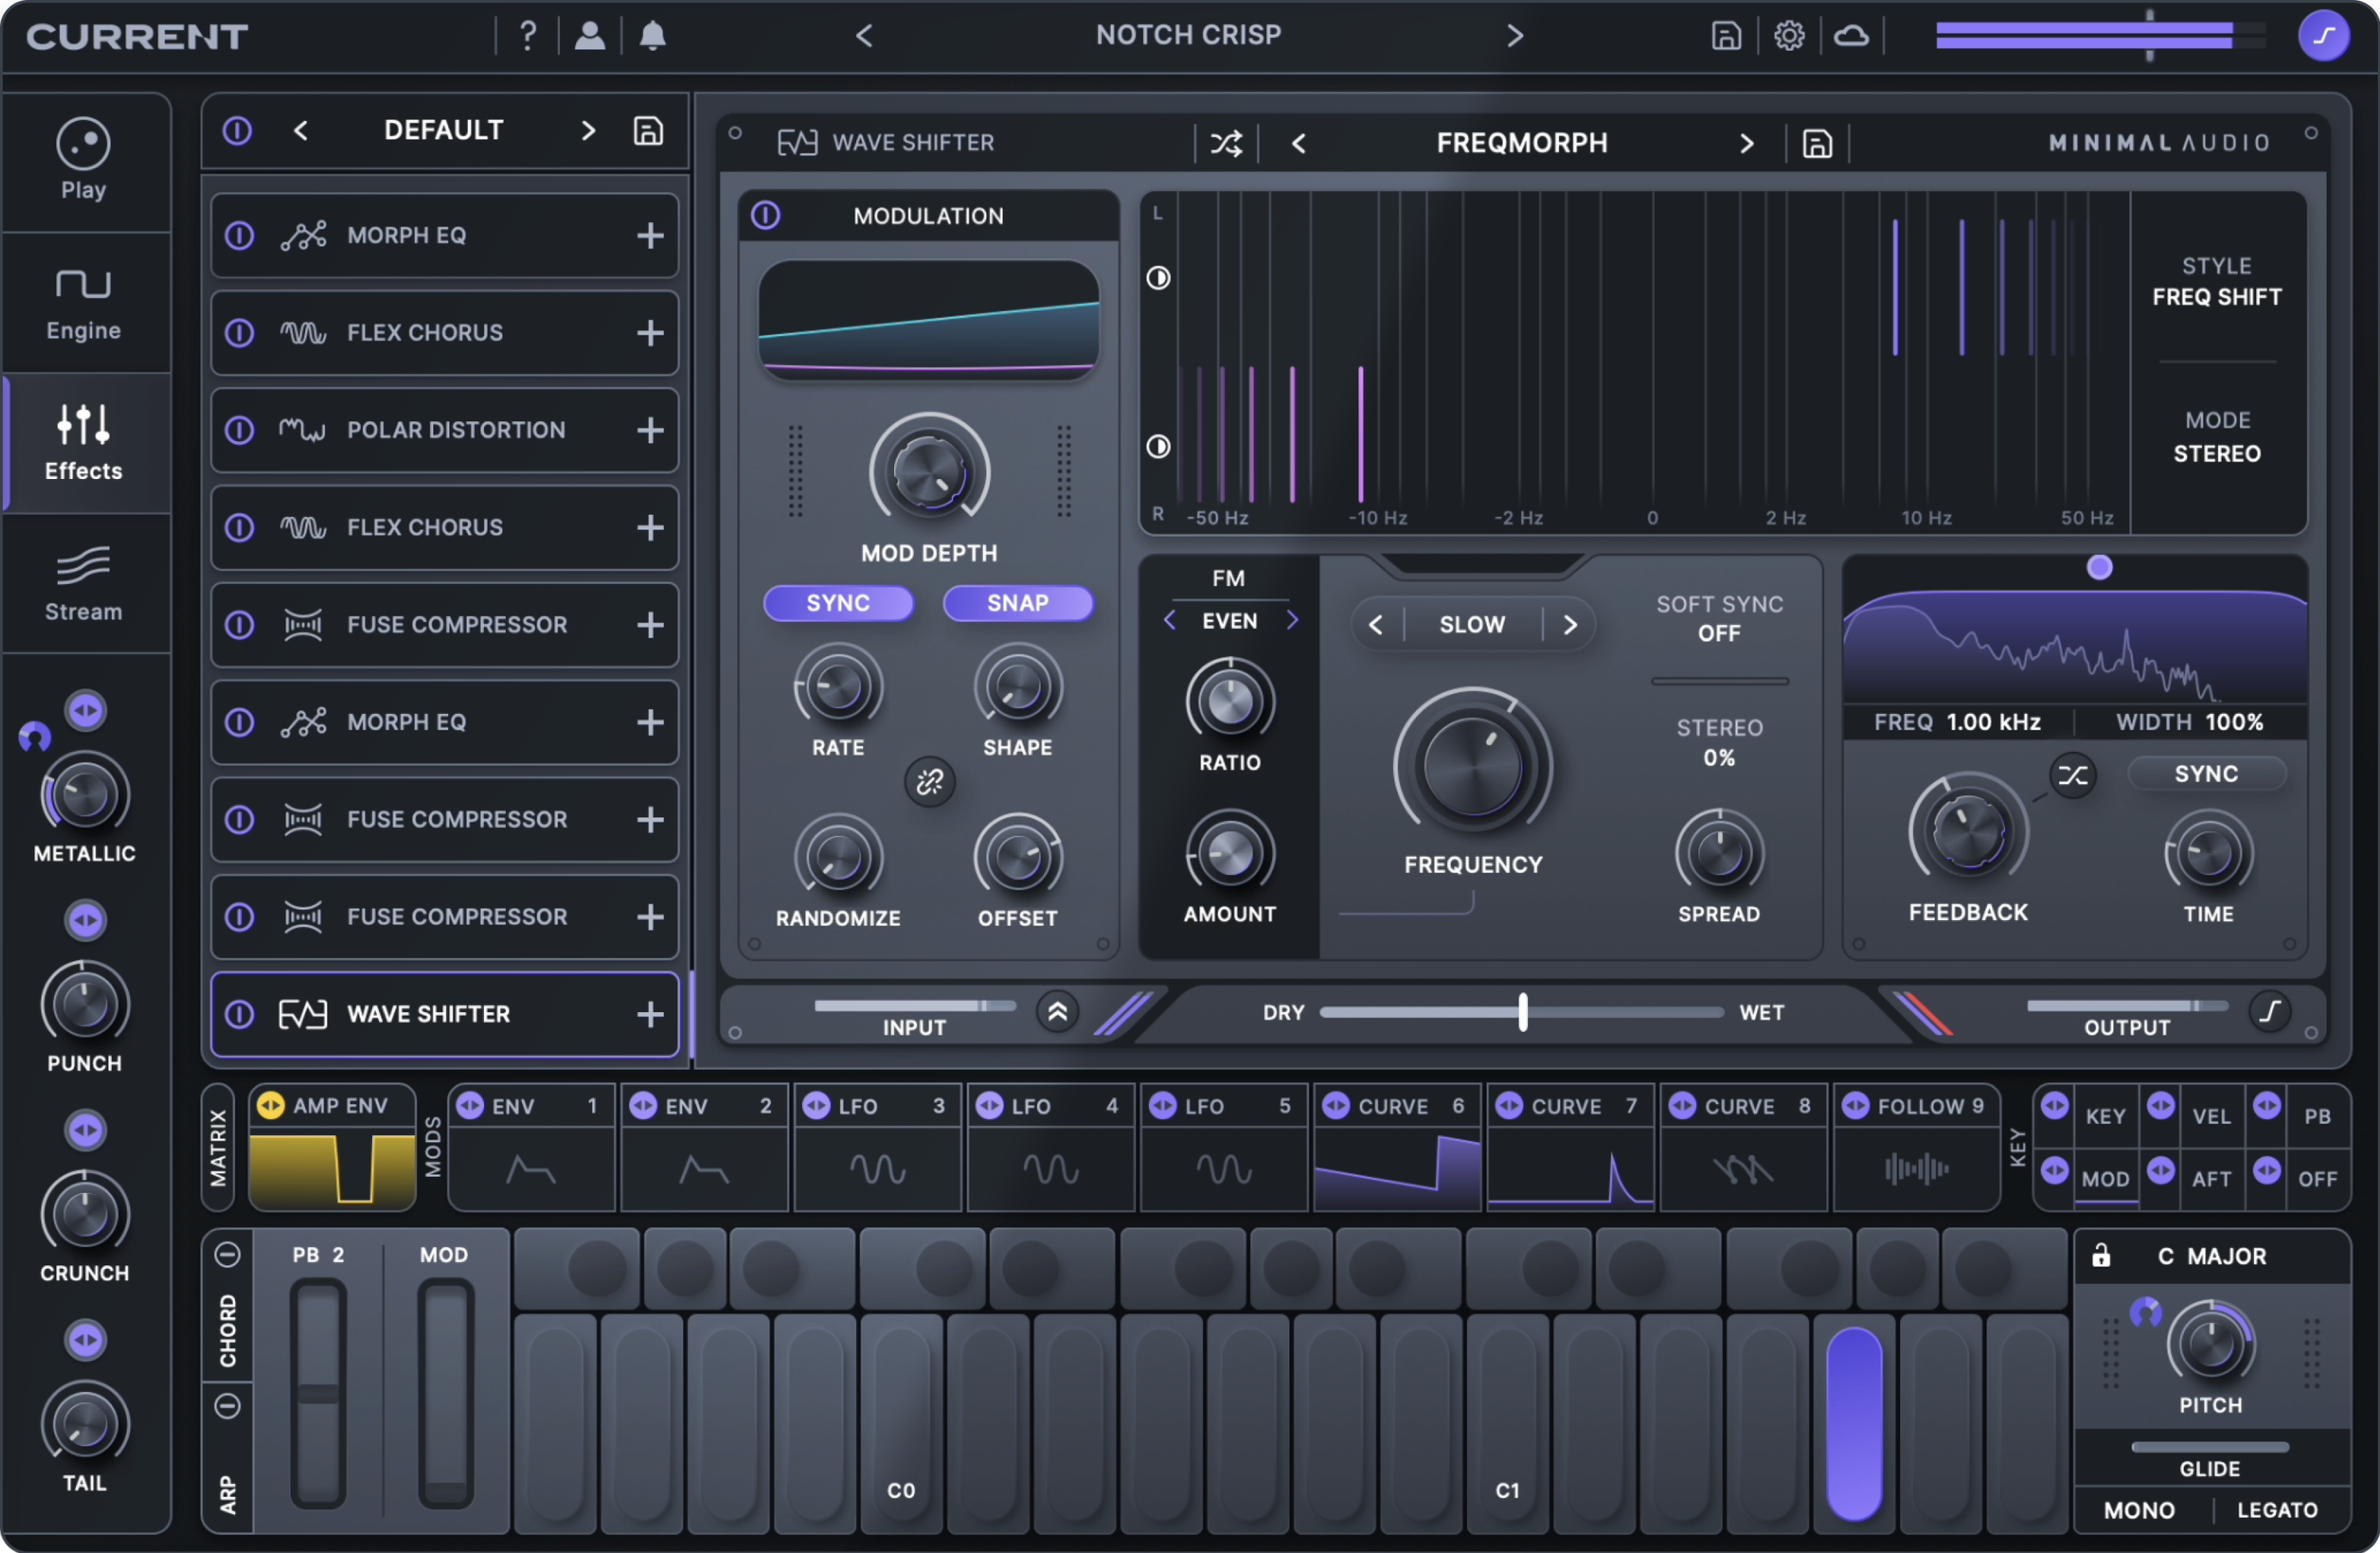
Task: Step to the next preset with the arrow after NOTCH CRISP
Action: (1515, 35)
